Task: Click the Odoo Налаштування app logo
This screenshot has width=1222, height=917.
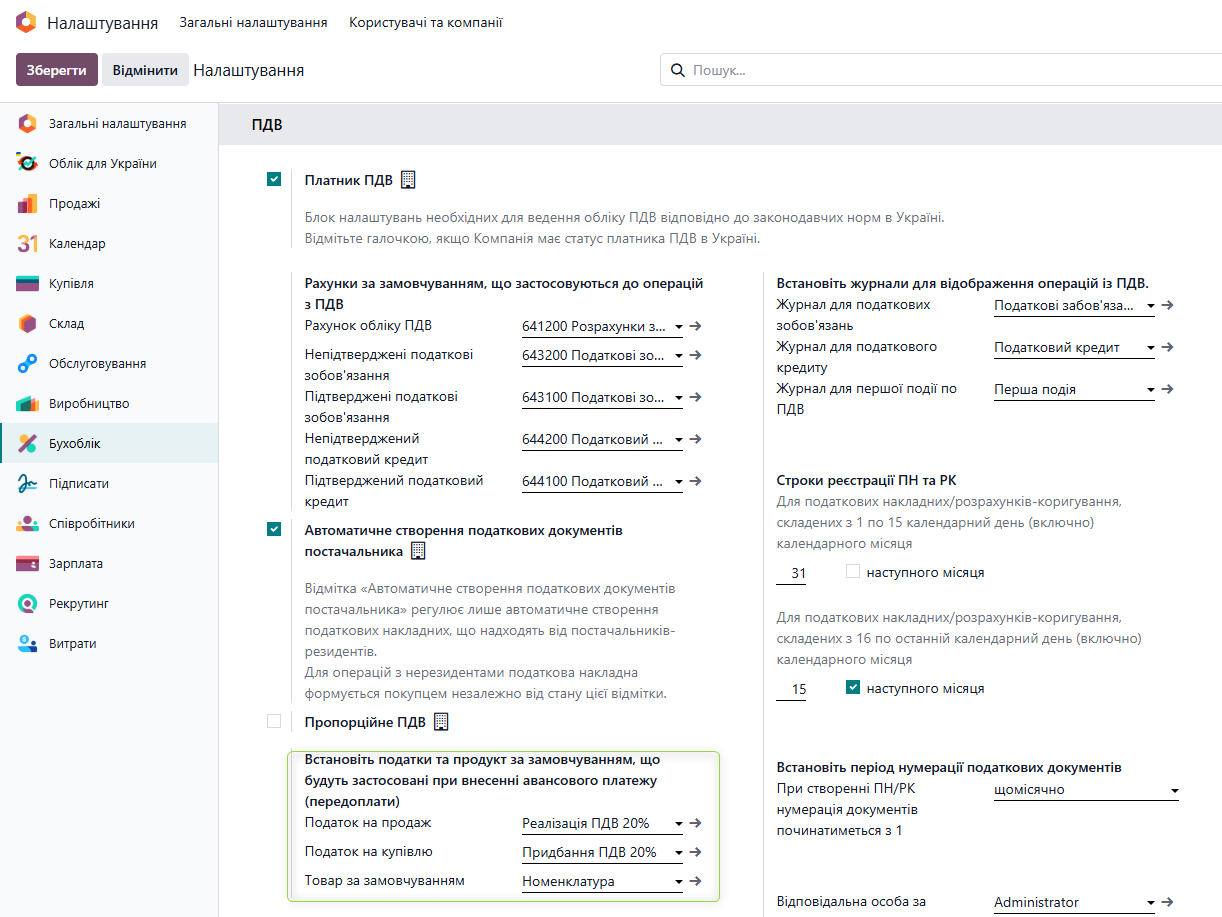Action: (x=26, y=22)
